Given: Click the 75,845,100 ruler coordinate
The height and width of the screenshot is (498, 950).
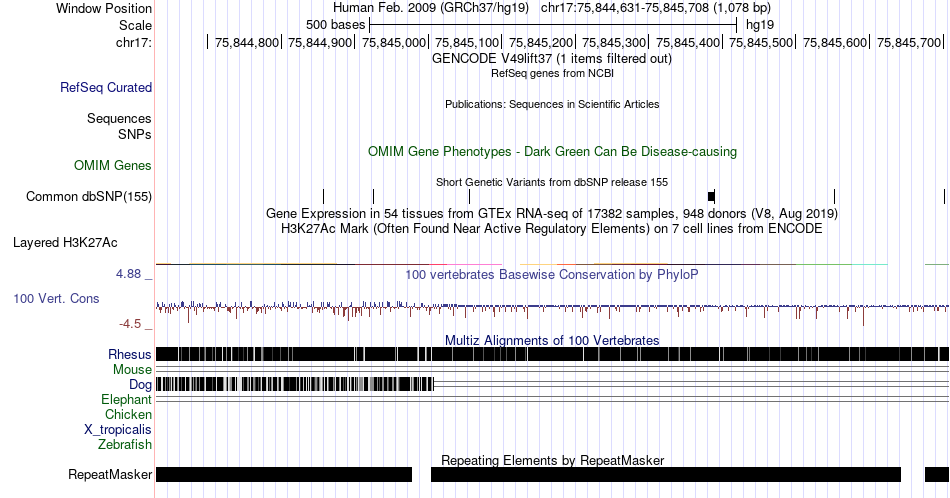Looking at the screenshot, I should 467,42.
